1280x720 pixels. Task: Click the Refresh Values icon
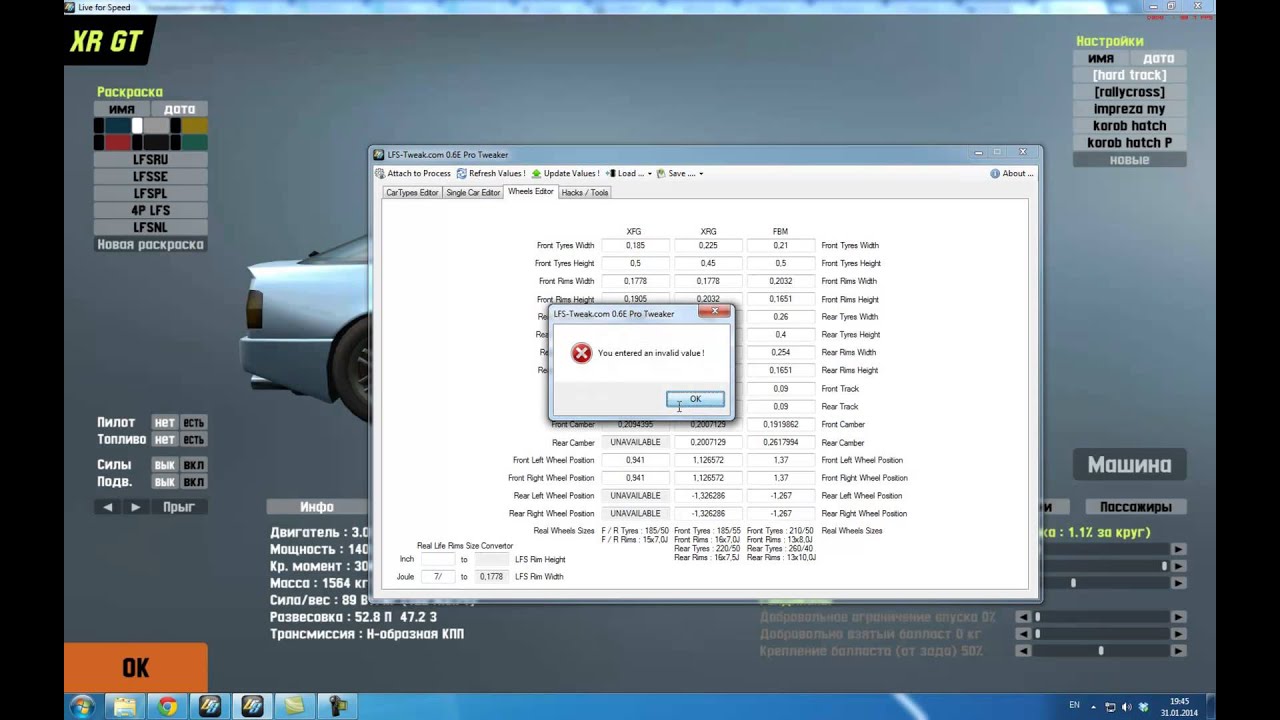pyautogui.click(x=462, y=174)
